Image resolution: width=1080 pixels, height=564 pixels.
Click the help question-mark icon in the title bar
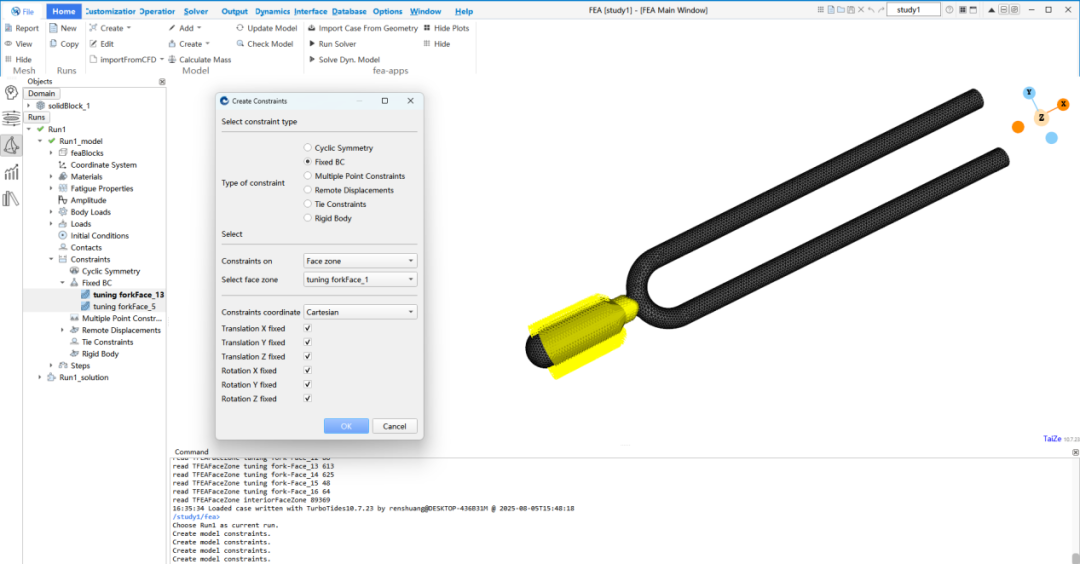coord(949,10)
